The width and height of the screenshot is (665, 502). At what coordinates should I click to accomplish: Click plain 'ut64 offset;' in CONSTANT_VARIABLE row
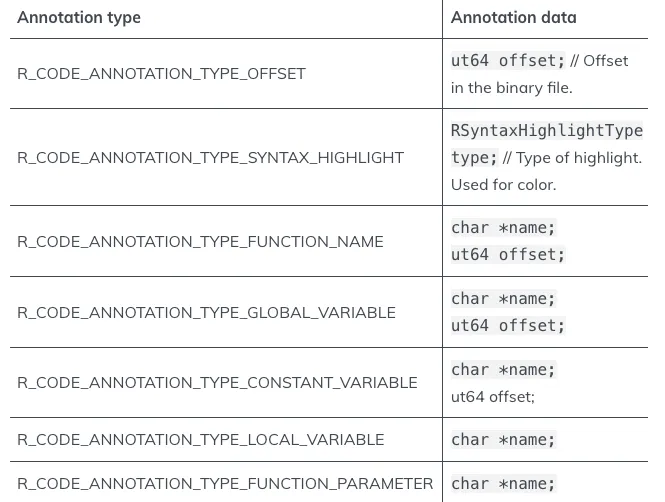click(x=493, y=397)
